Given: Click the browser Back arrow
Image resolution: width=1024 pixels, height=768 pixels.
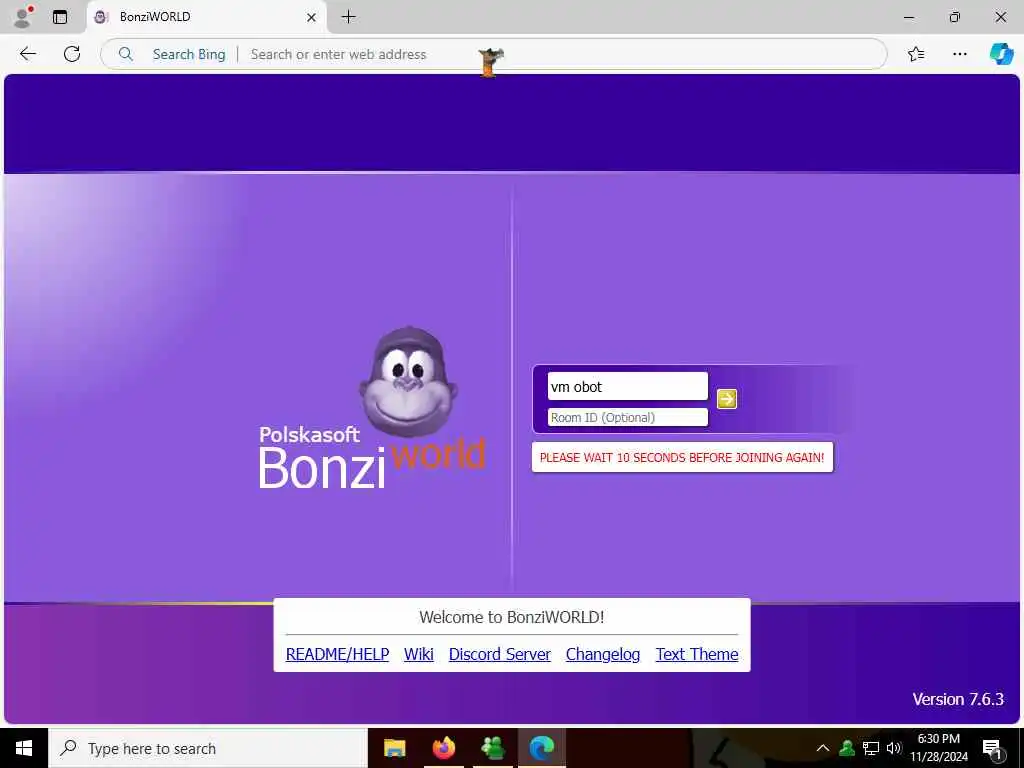Looking at the screenshot, I should (27, 54).
